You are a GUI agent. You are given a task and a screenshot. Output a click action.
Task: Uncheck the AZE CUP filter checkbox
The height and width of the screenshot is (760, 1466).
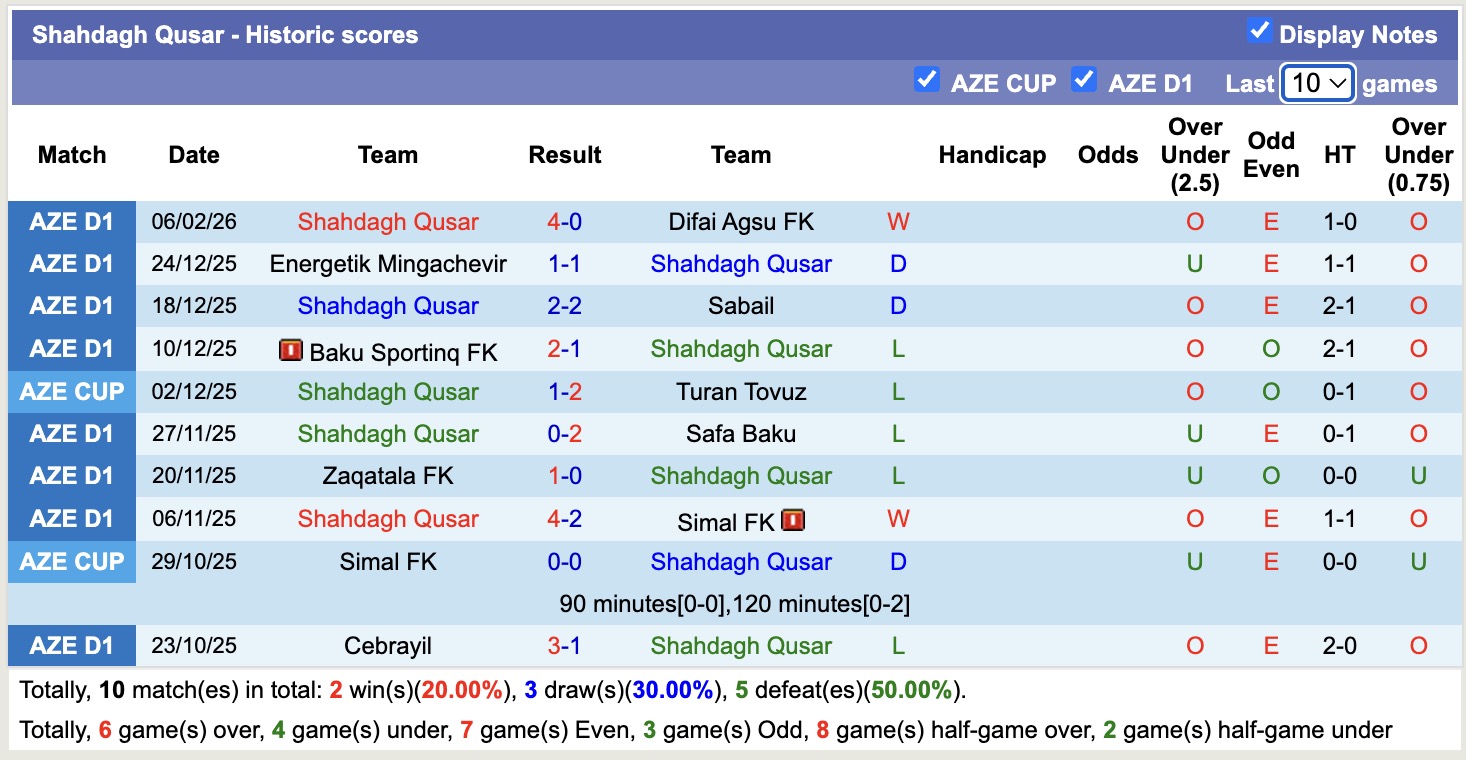(x=927, y=80)
